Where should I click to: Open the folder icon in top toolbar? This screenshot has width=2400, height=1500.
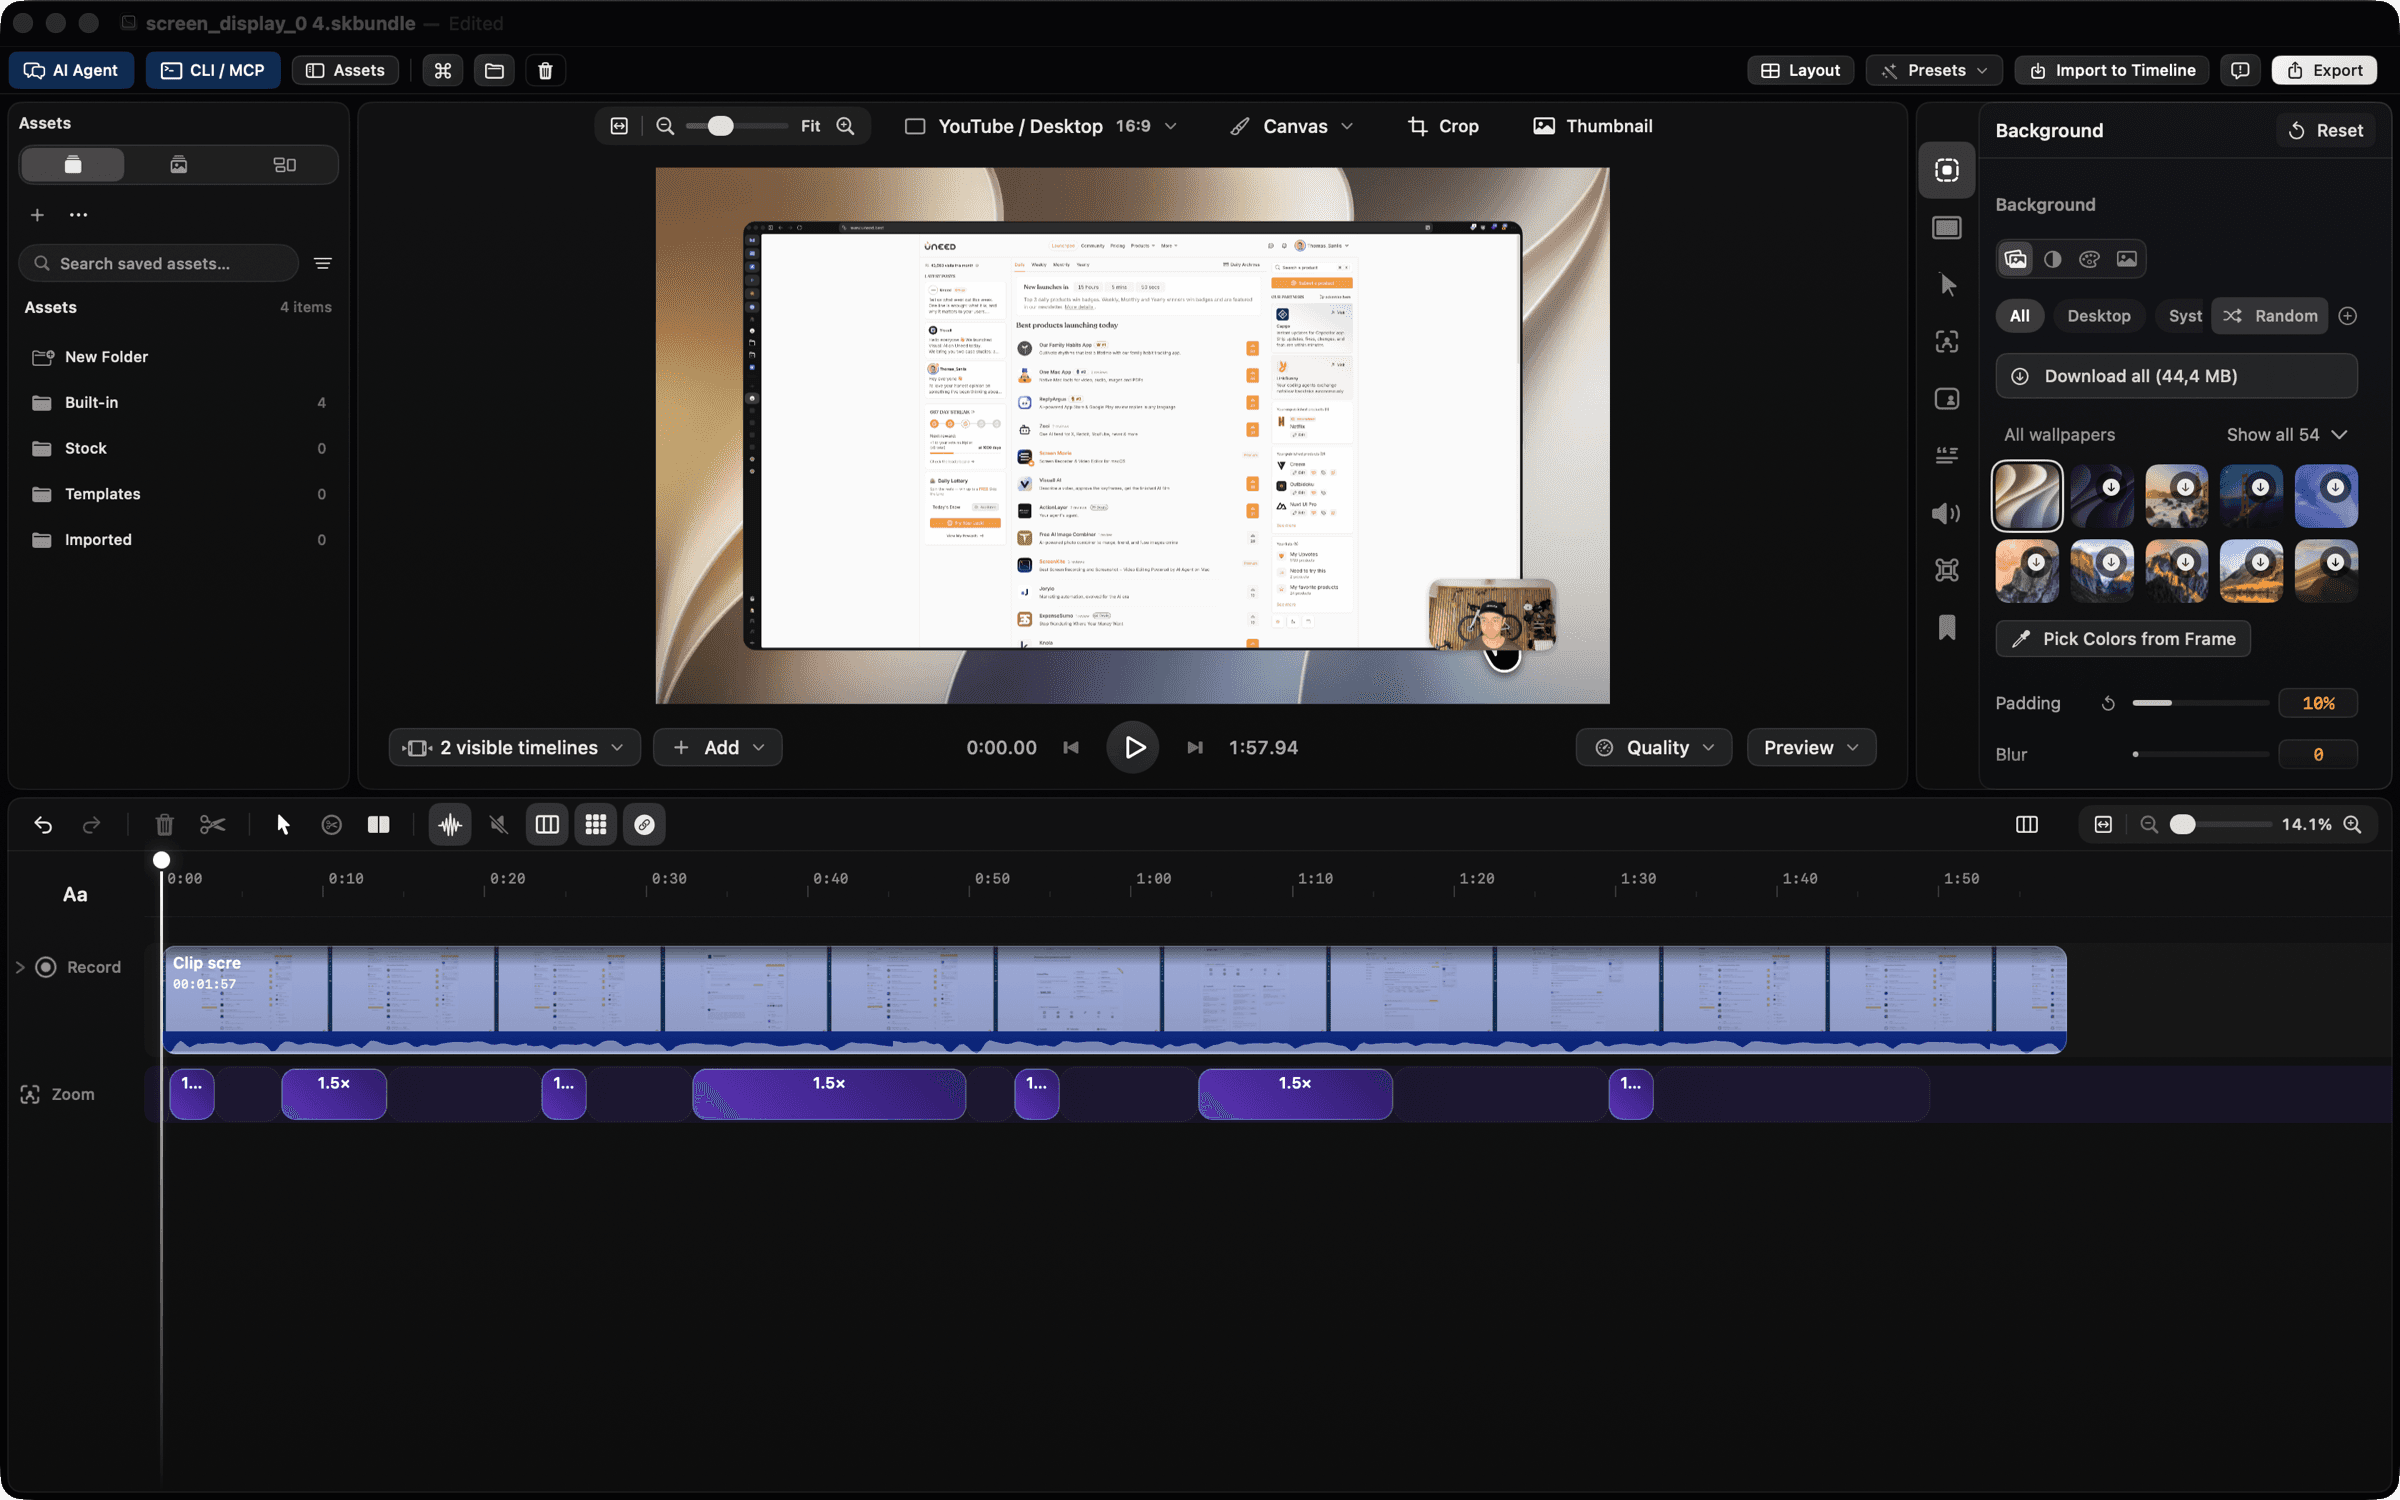494,70
